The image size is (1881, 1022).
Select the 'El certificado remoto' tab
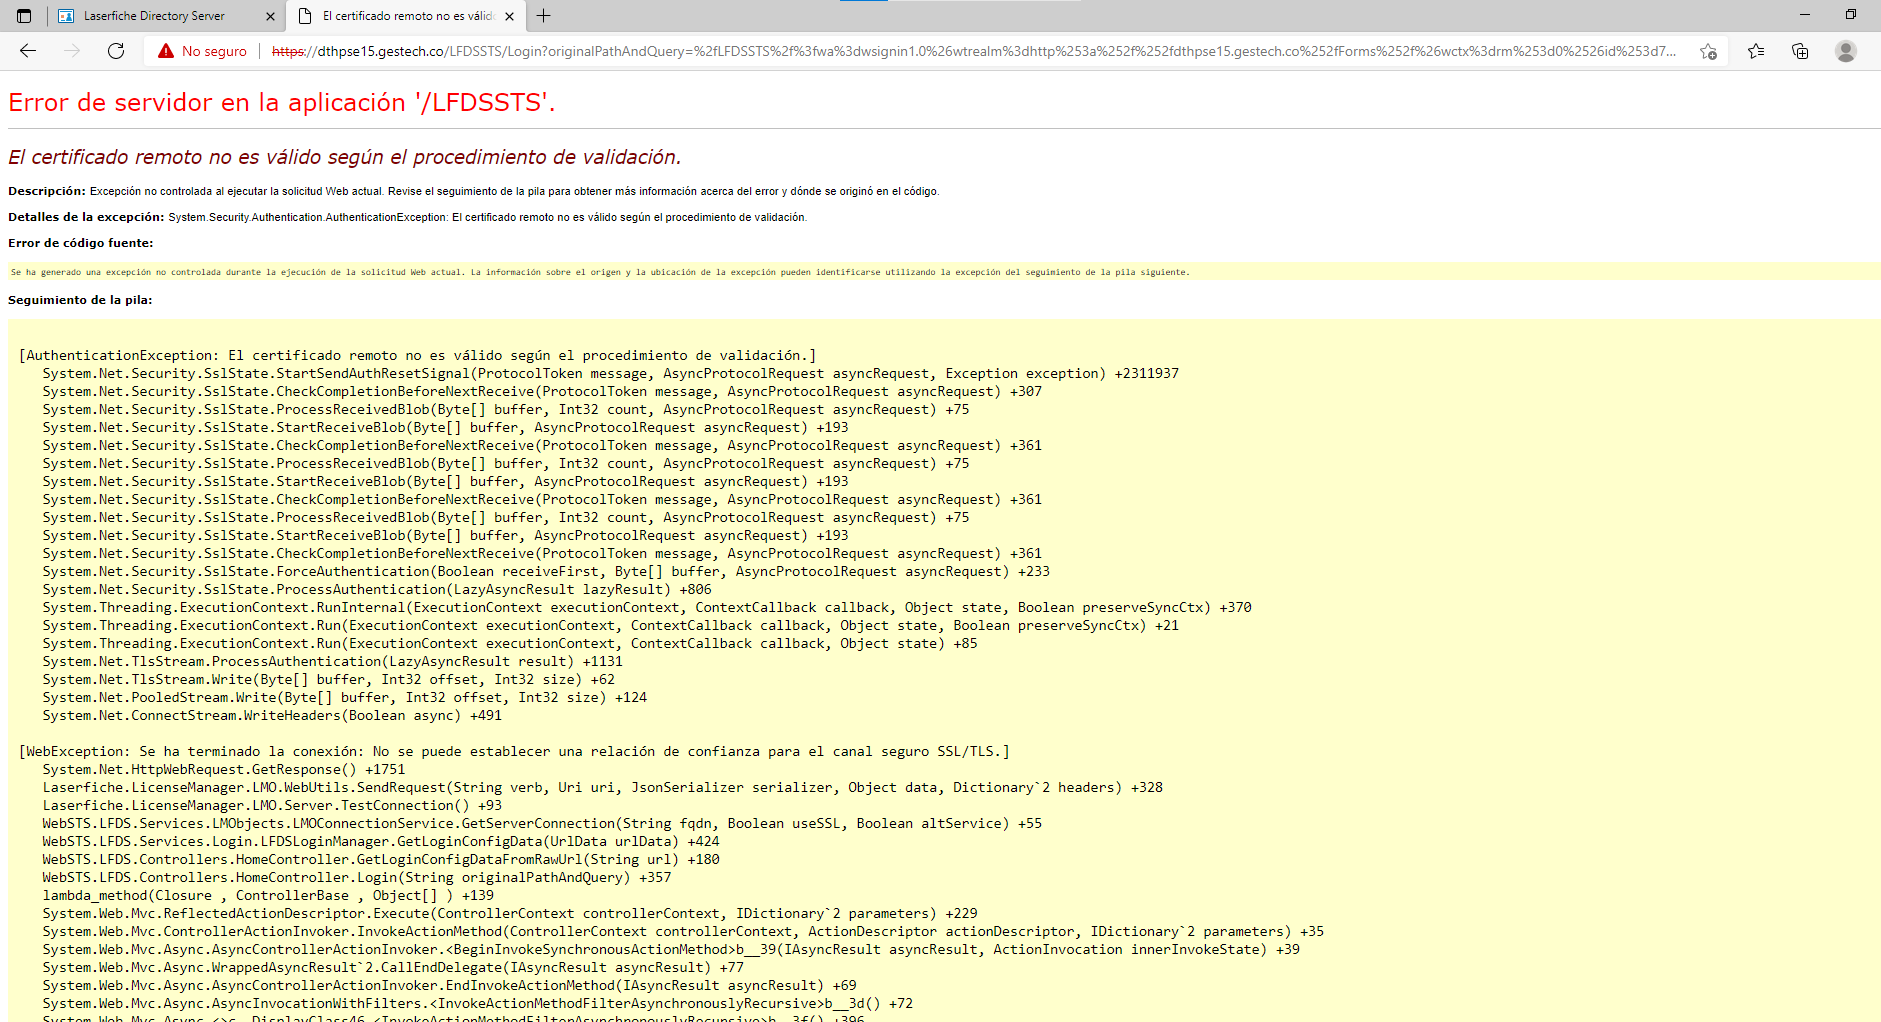point(407,16)
